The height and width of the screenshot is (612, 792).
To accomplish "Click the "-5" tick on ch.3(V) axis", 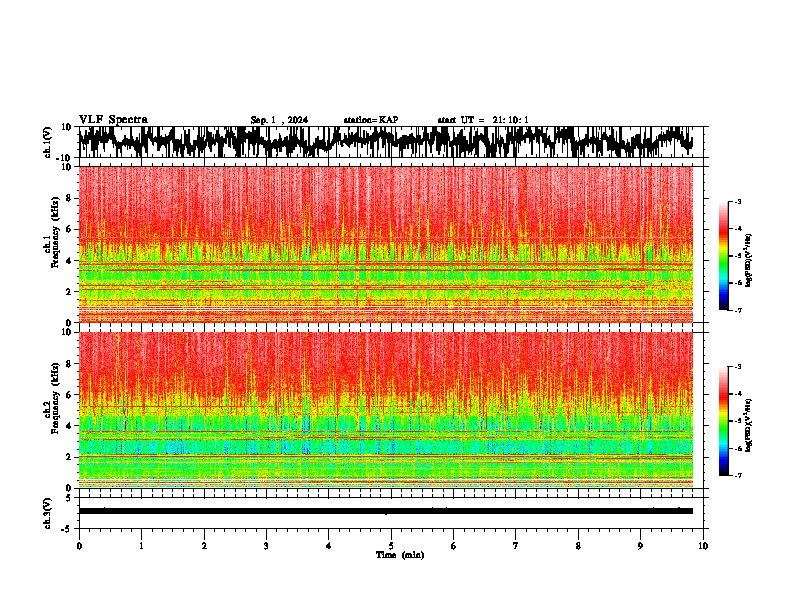I will [x=67, y=529].
